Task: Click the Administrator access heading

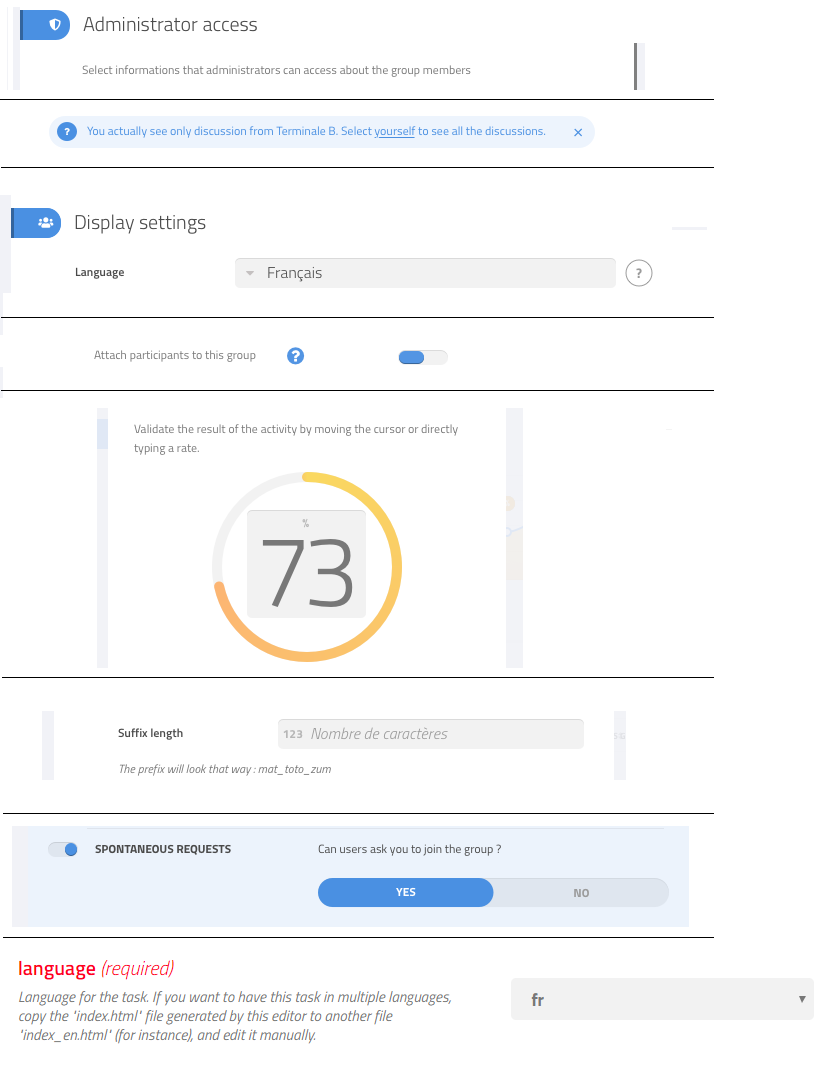Action: click(170, 24)
